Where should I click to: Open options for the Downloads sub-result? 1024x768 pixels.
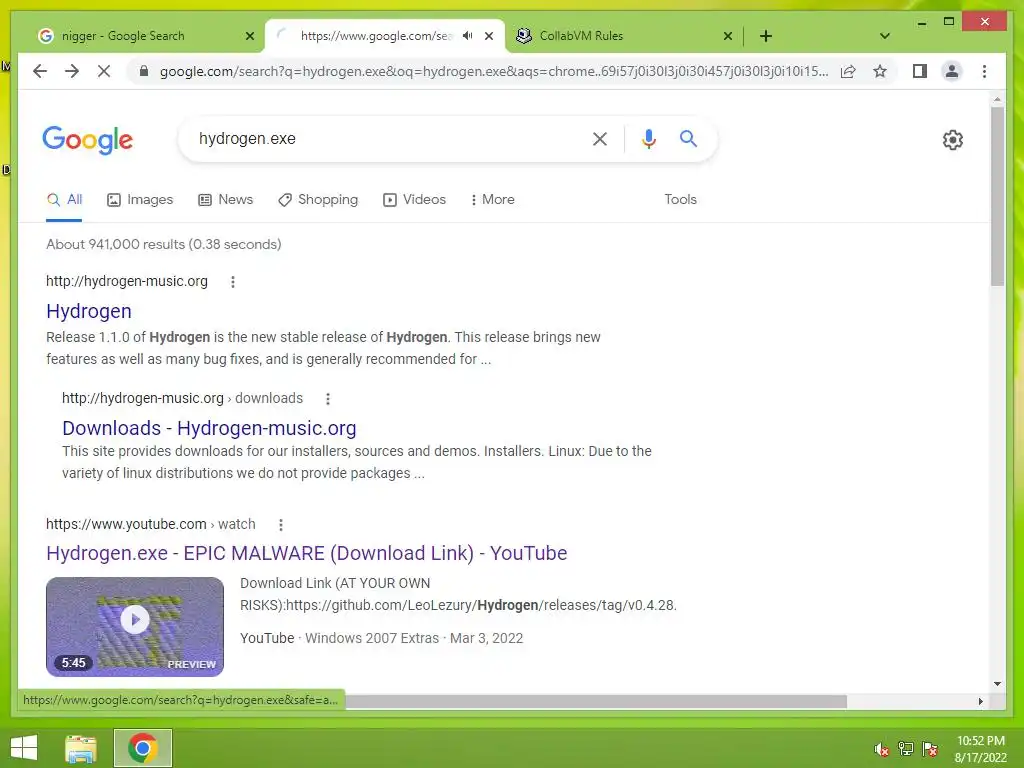click(x=328, y=398)
